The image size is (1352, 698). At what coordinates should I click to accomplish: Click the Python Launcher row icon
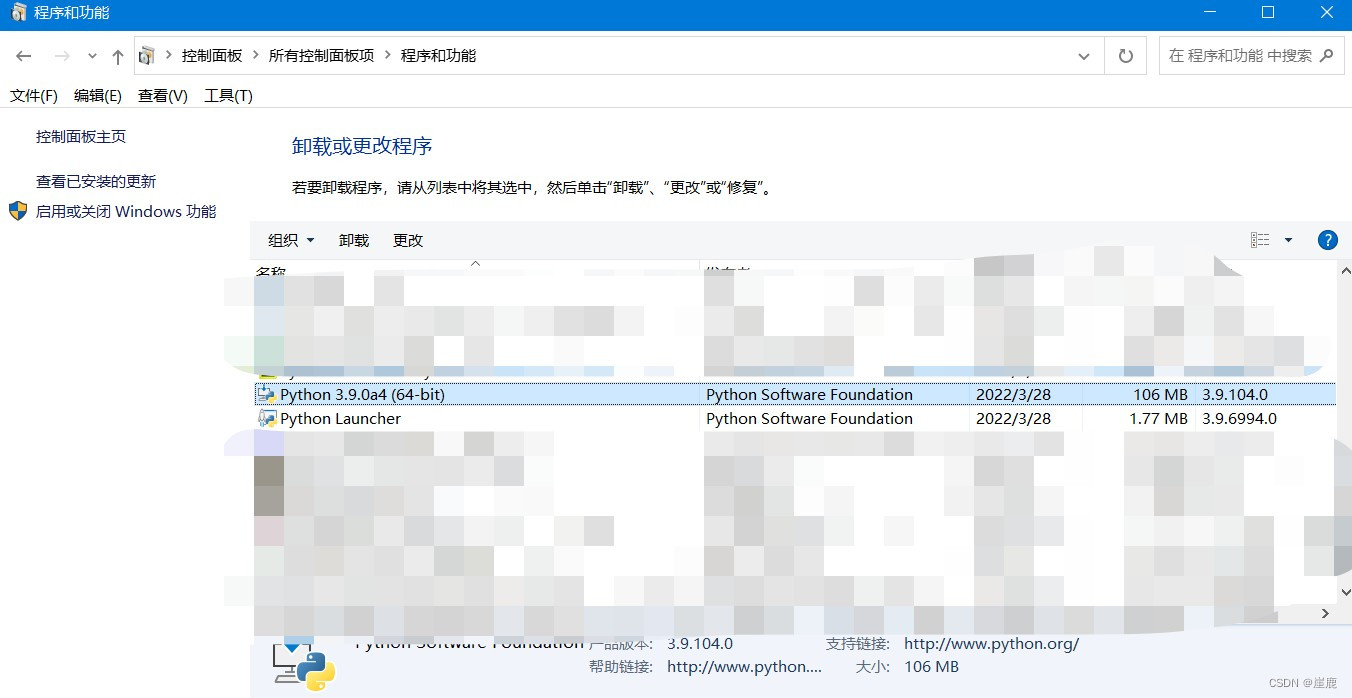267,418
